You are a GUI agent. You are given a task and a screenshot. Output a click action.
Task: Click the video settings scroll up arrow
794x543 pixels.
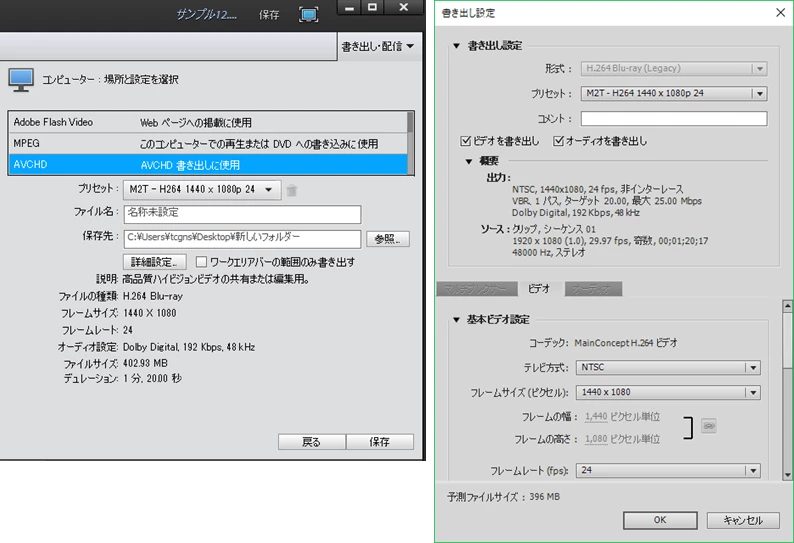tap(787, 305)
